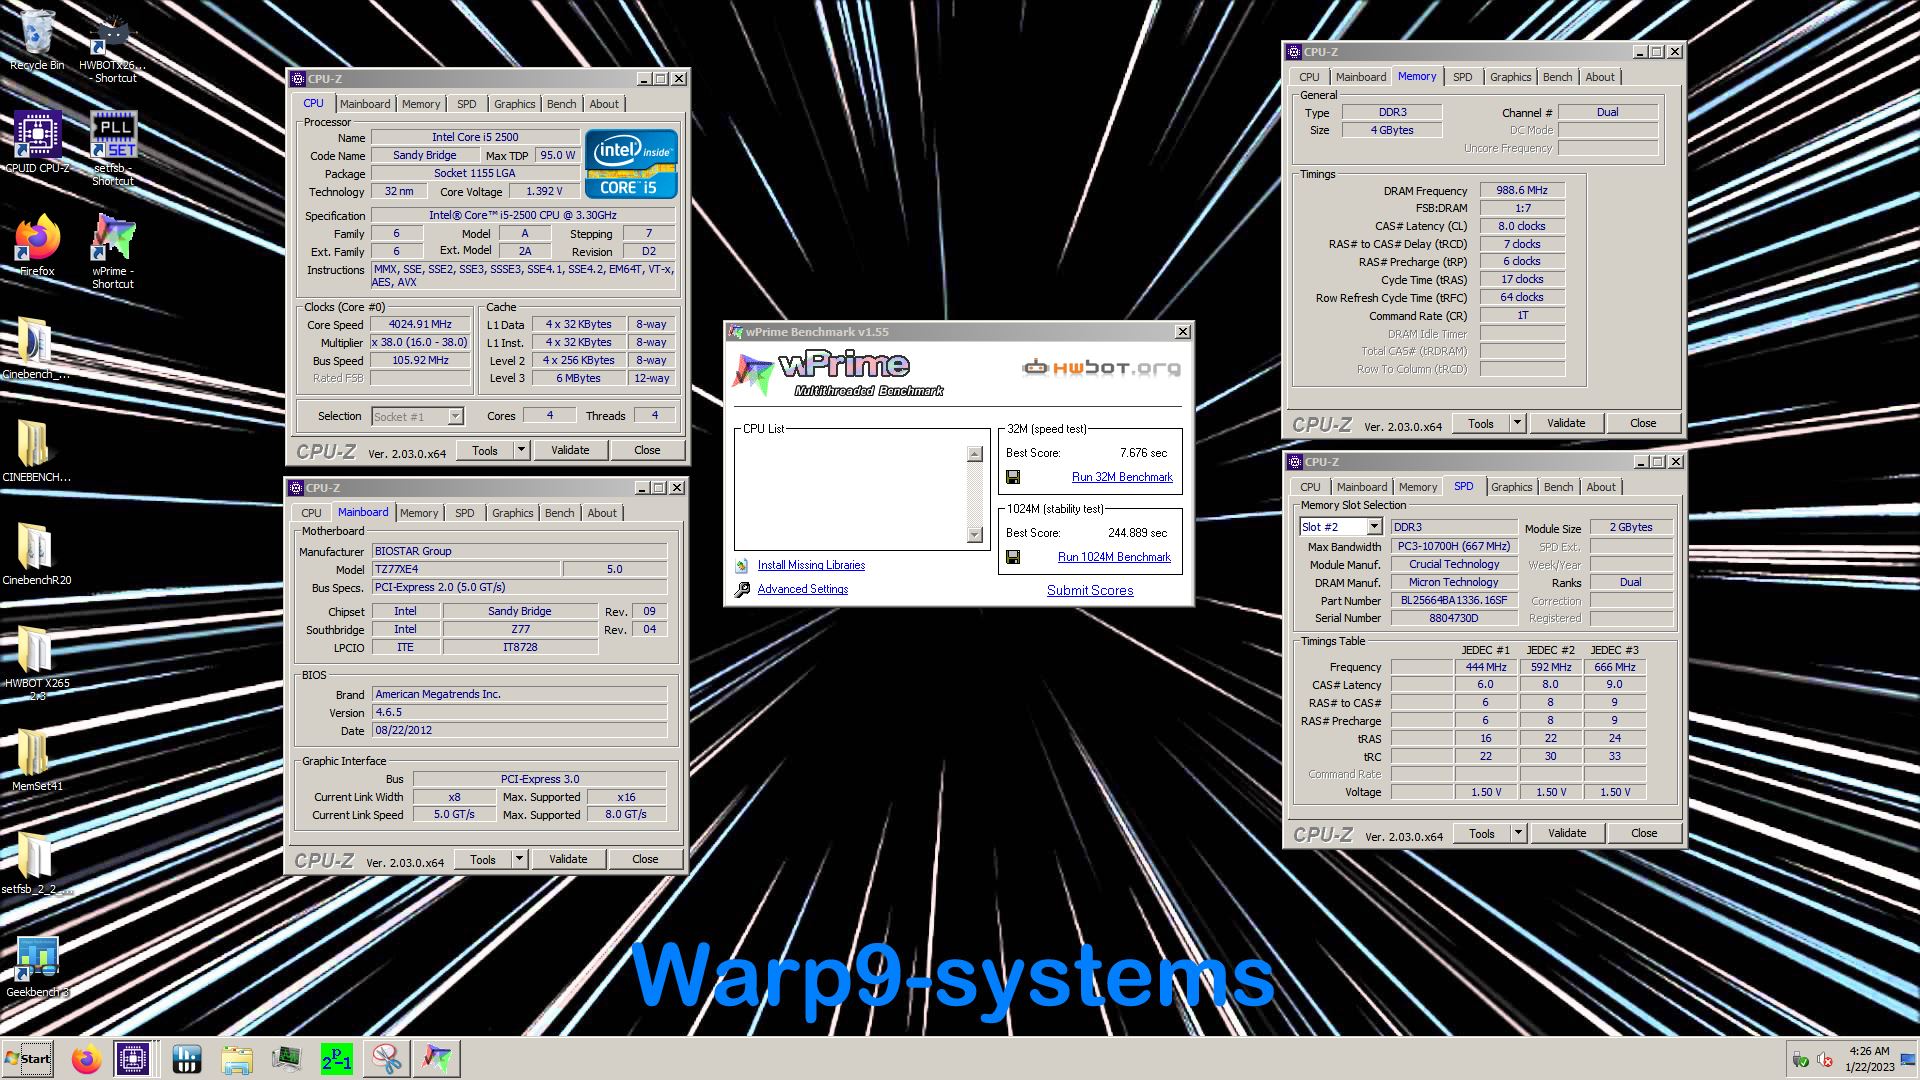Click the volume tray icon
This screenshot has width=1920, height=1080.
pyautogui.click(x=1824, y=1060)
